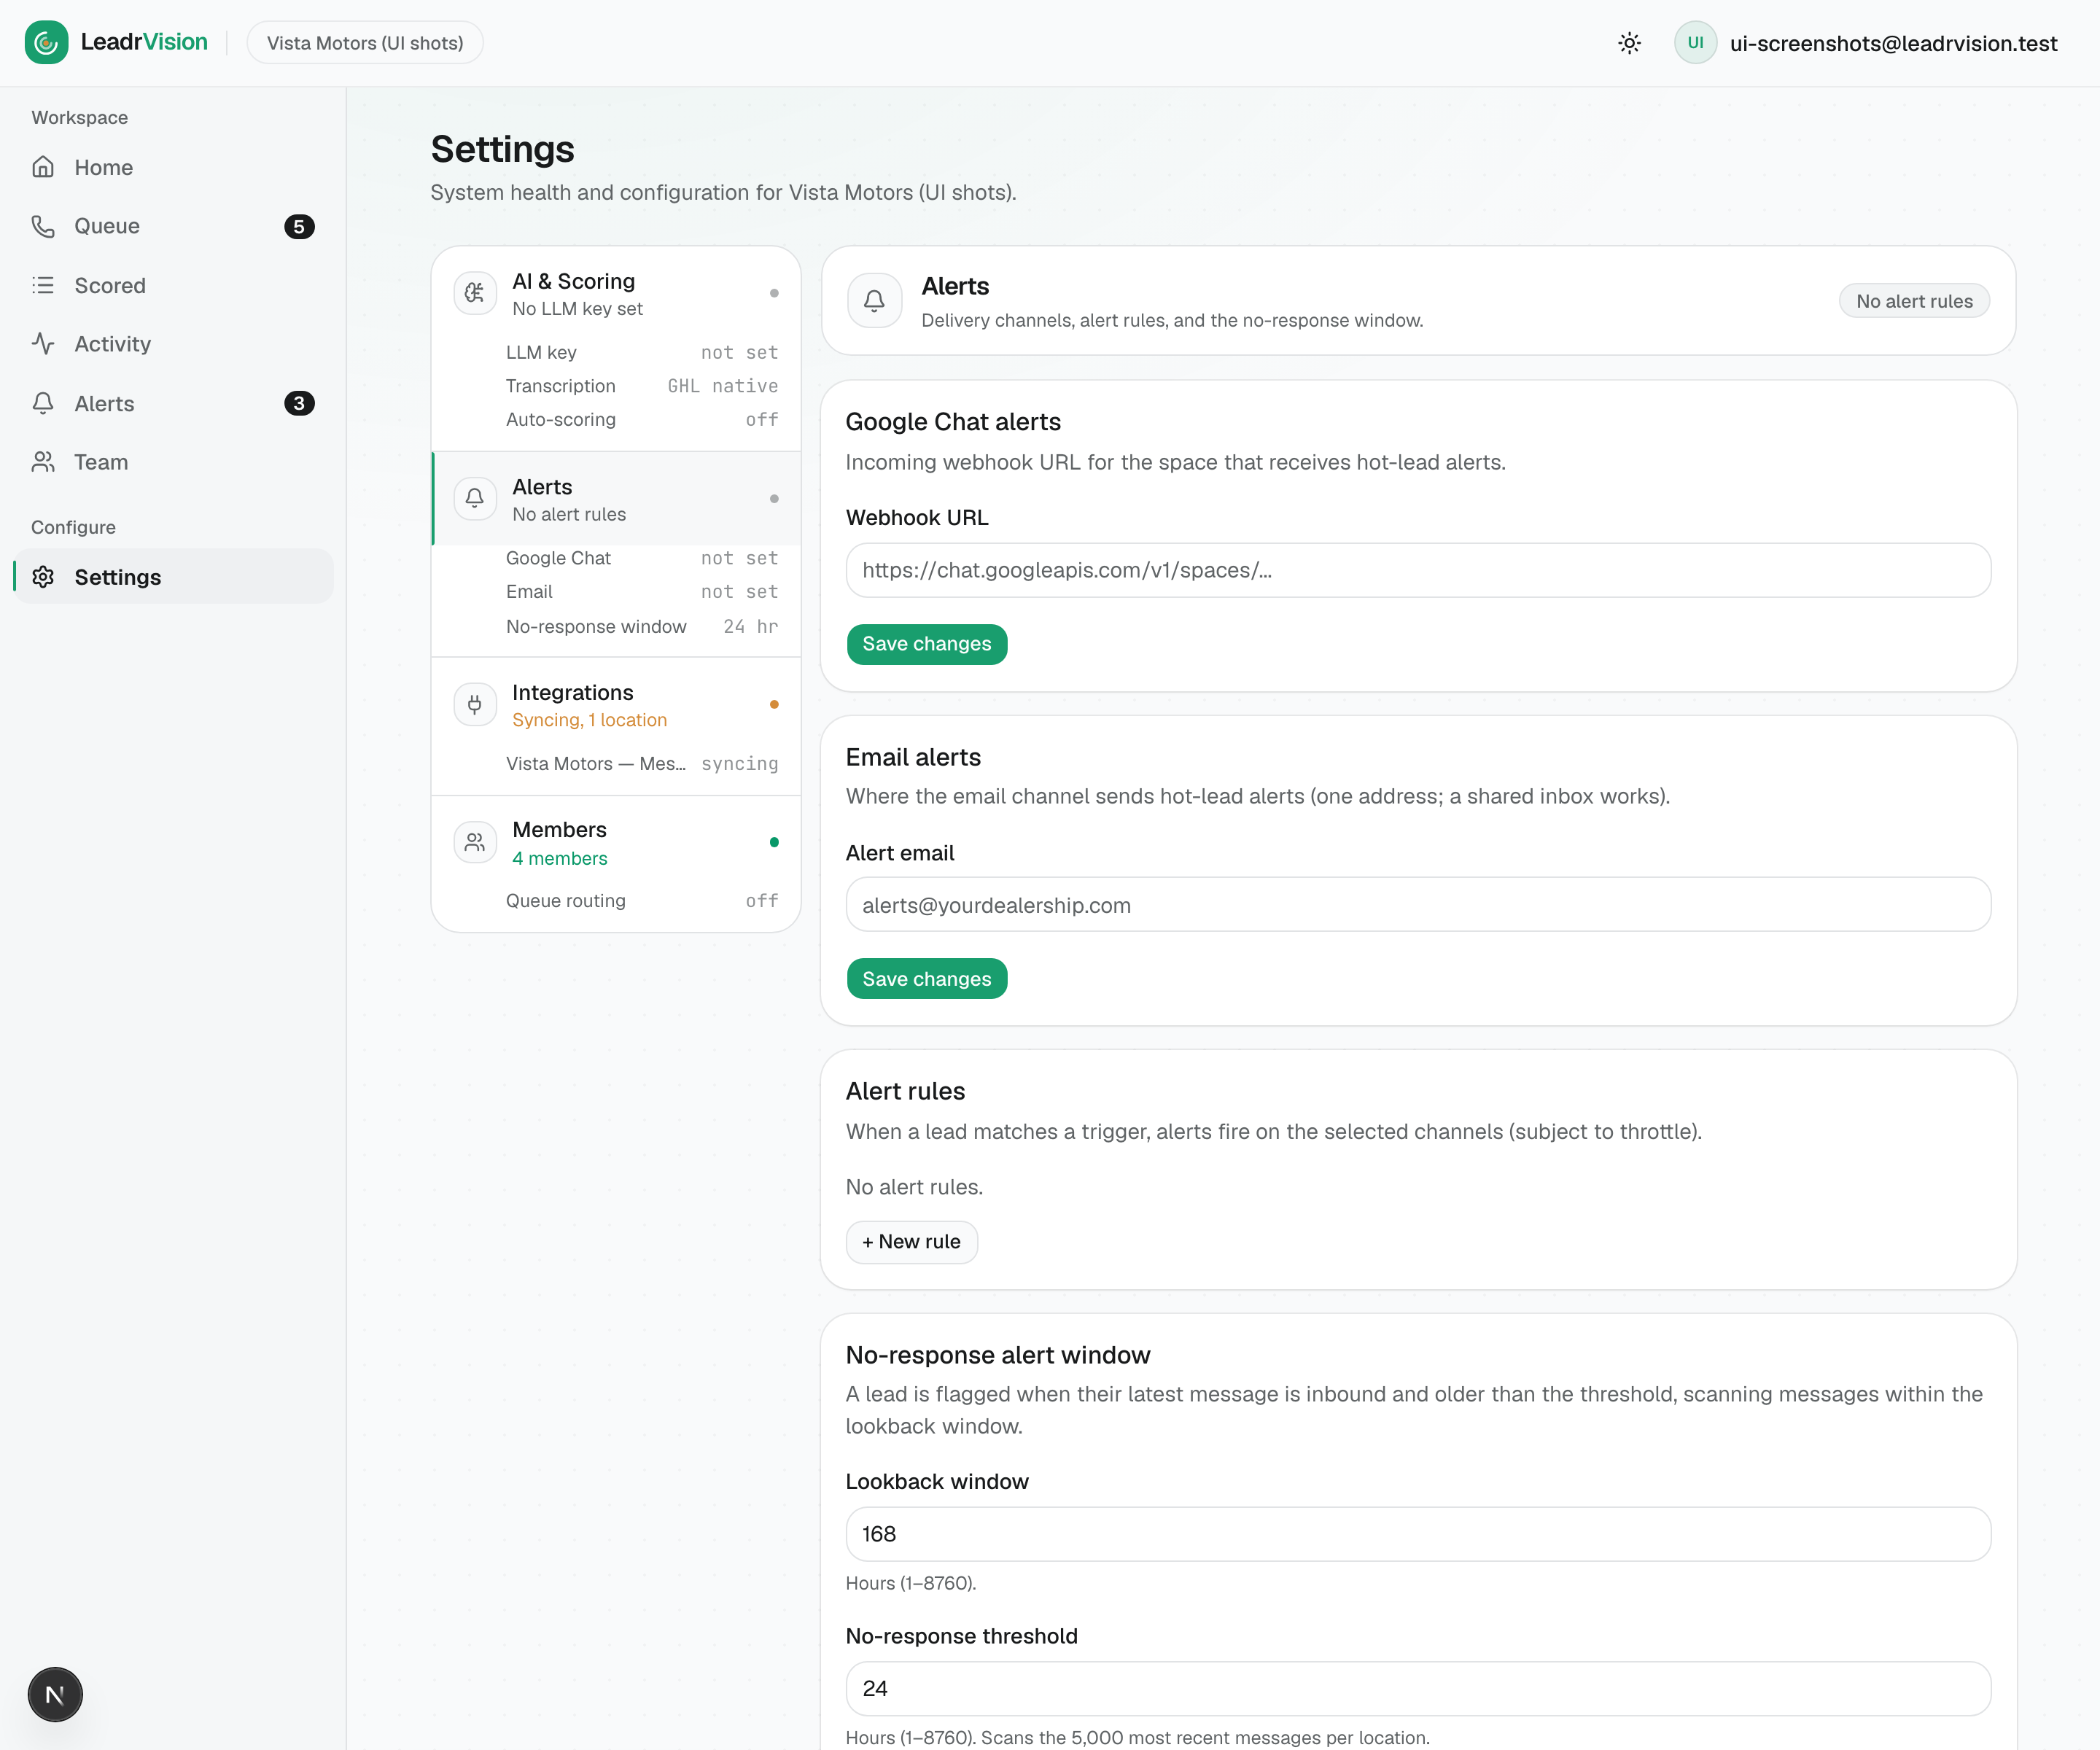Click the Settings gear icon
The width and height of the screenshot is (2100, 1750).
point(43,577)
